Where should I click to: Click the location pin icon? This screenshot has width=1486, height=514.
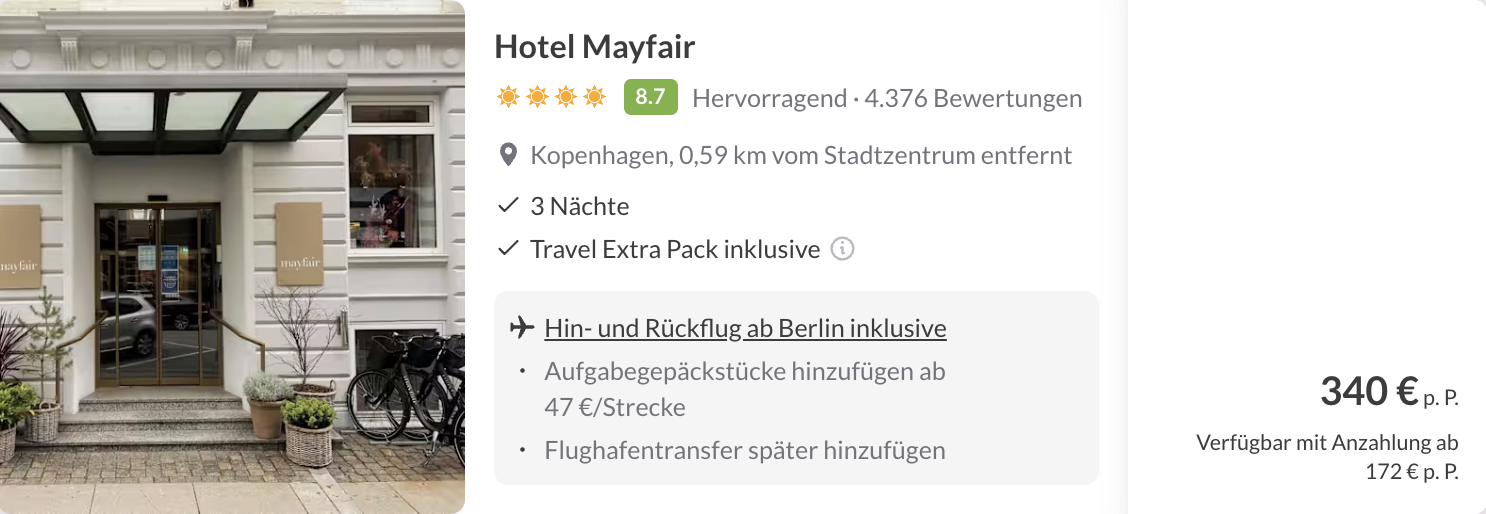pyautogui.click(x=508, y=156)
